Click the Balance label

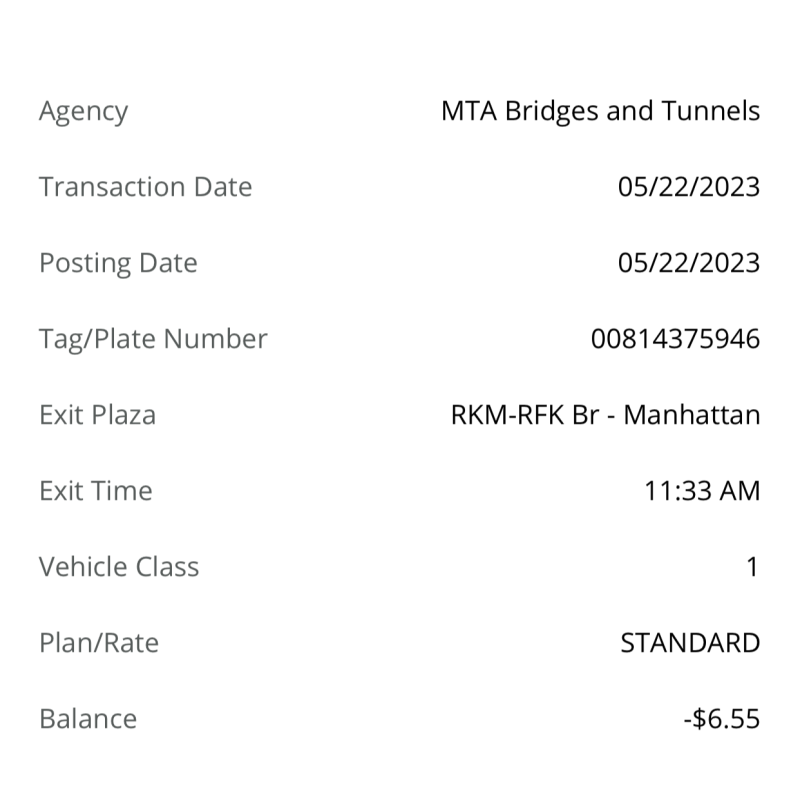pos(88,718)
